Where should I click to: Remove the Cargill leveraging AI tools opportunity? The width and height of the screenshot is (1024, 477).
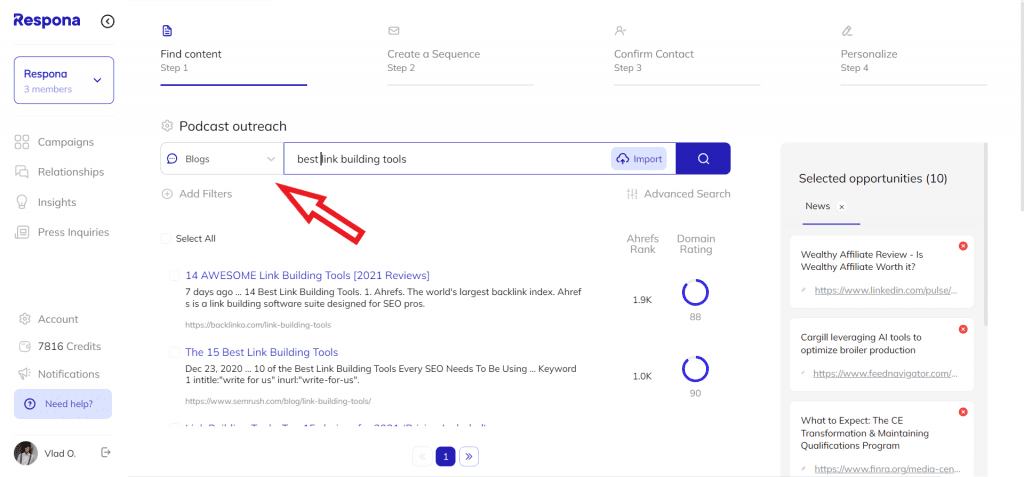[963, 329]
